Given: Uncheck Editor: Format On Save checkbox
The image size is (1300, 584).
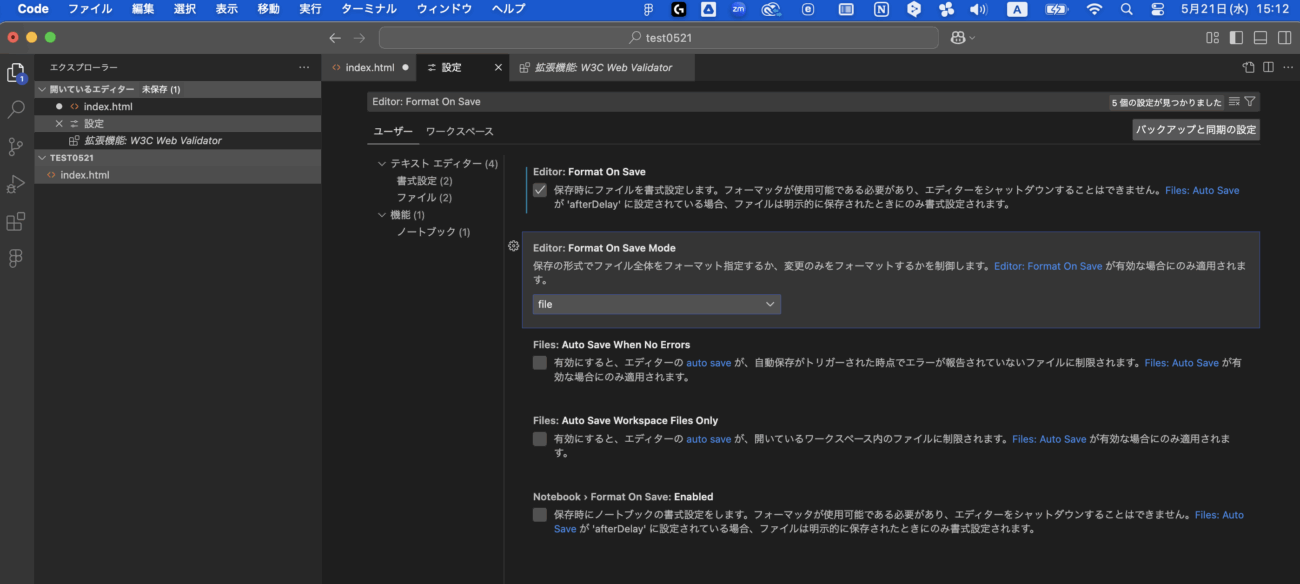Looking at the screenshot, I should tap(540, 190).
